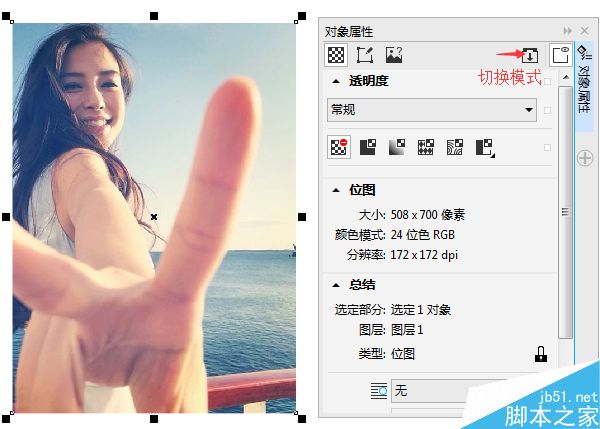This screenshot has width=600, height=429.
Task: Select the Vector pattern transparency icon
Action: pos(426,147)
